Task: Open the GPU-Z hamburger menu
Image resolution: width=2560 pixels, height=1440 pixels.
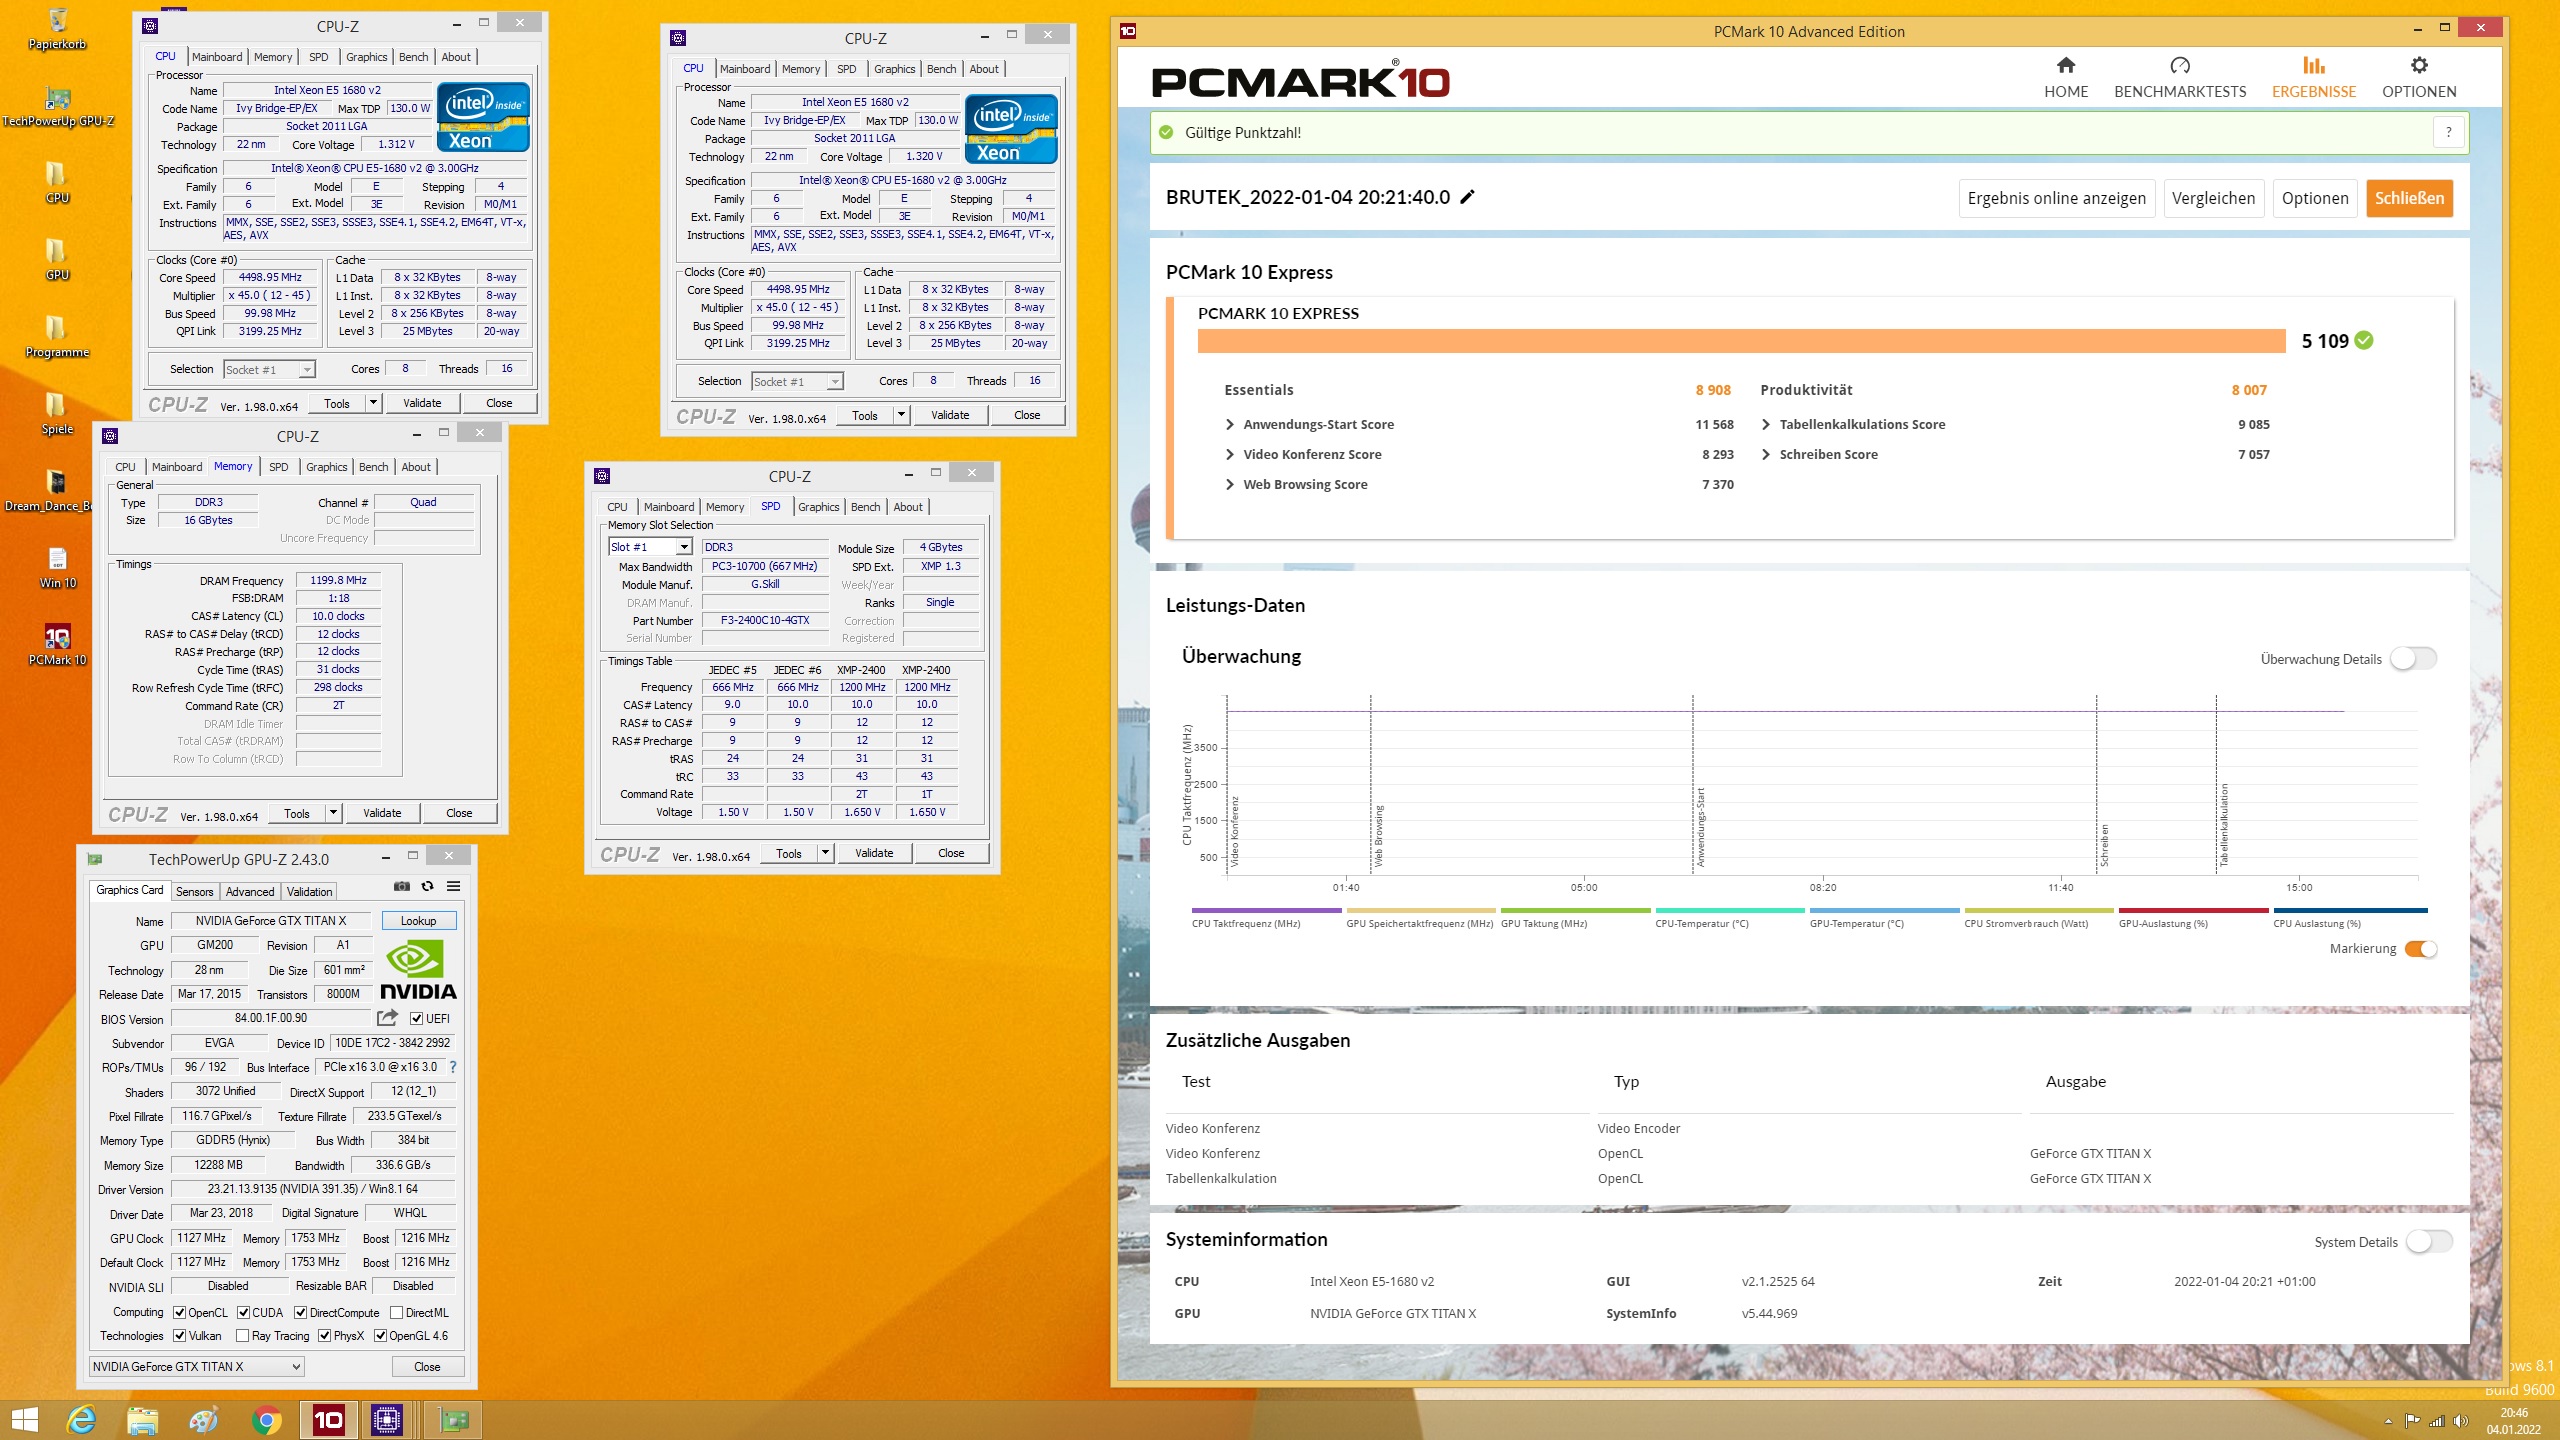Action: point(454,886)
